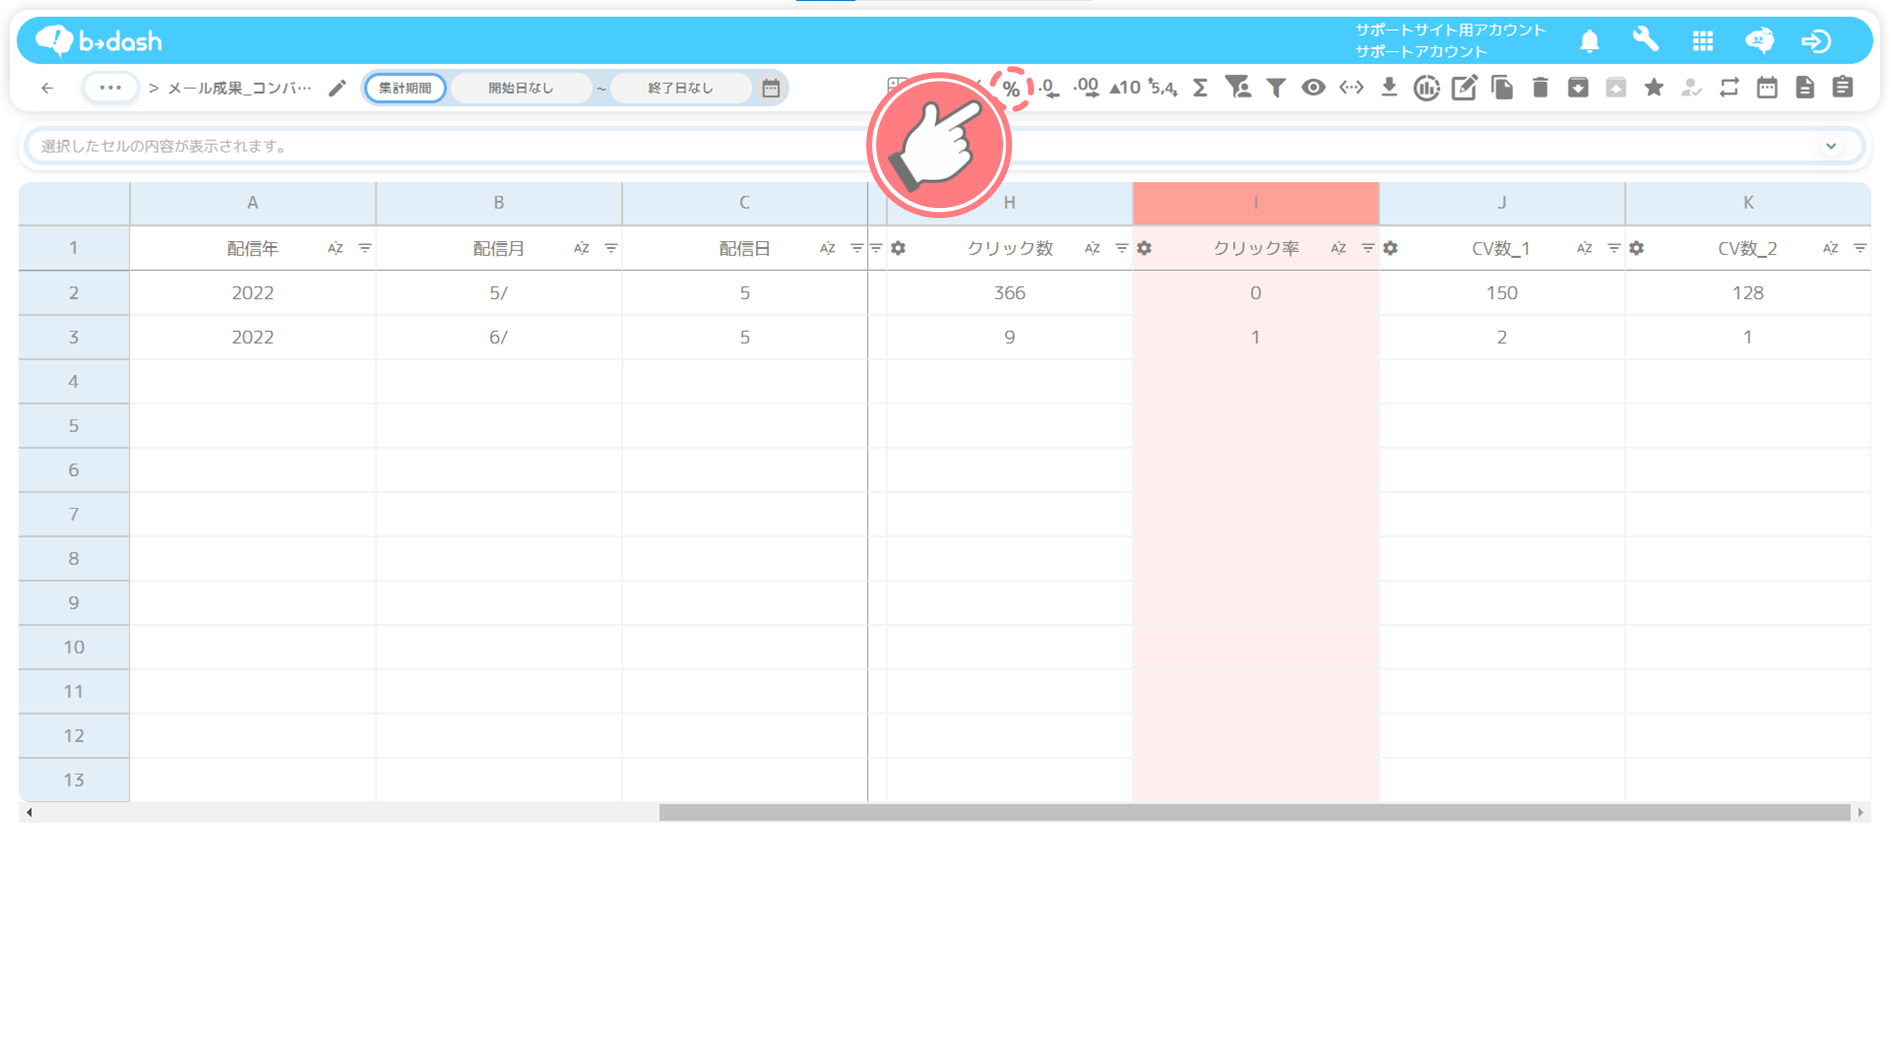This screenshot has width=1890, height=1063.
Task: Select column A header
Action: (252, 203)
